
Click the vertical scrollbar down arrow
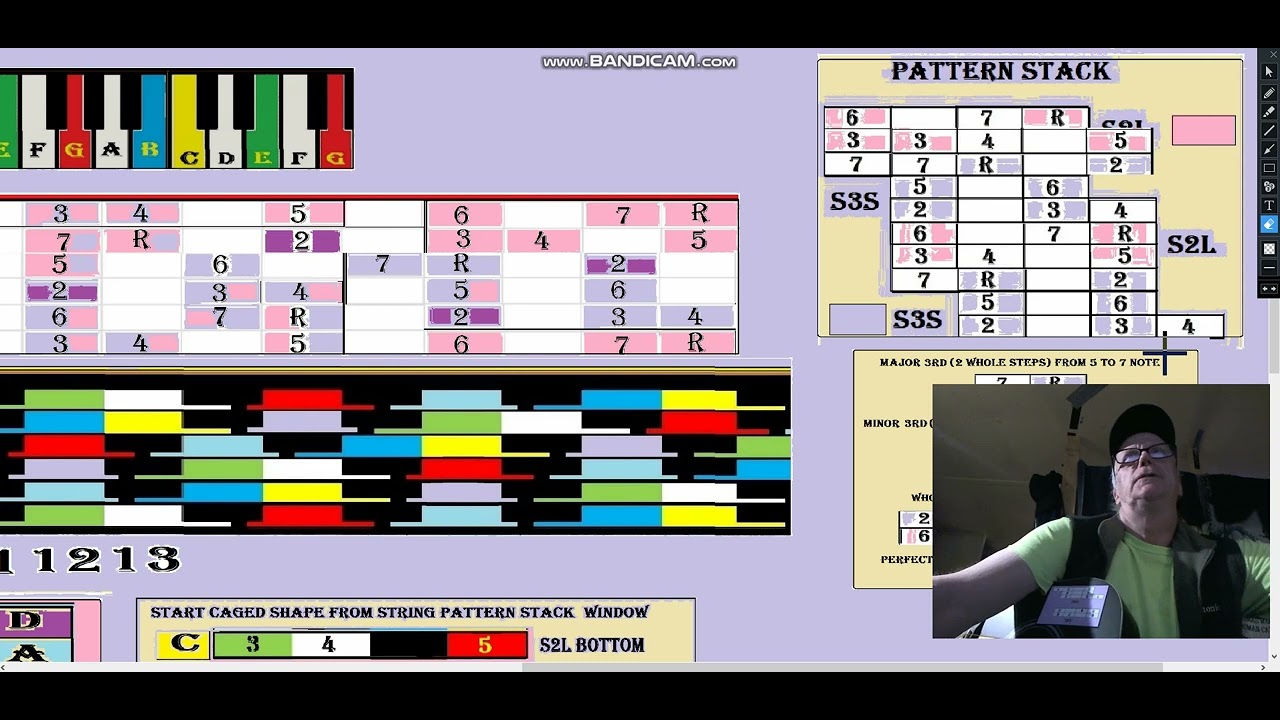point(1274,656)
